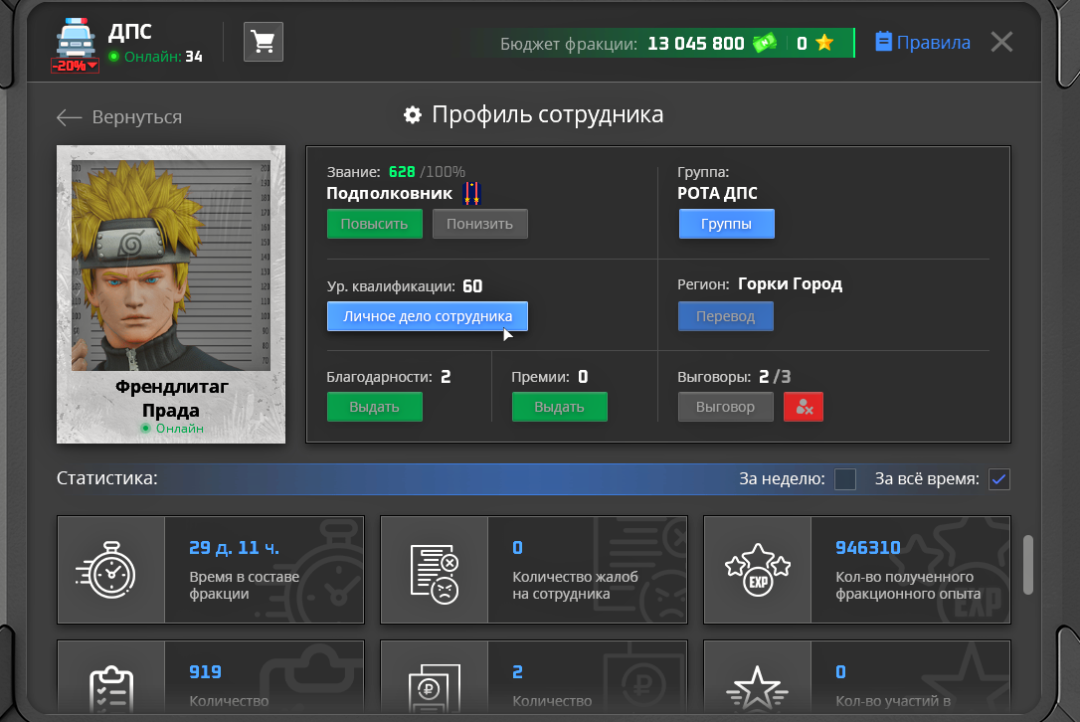Click the Статистика: heading
1080x722 pixels.
107,478
